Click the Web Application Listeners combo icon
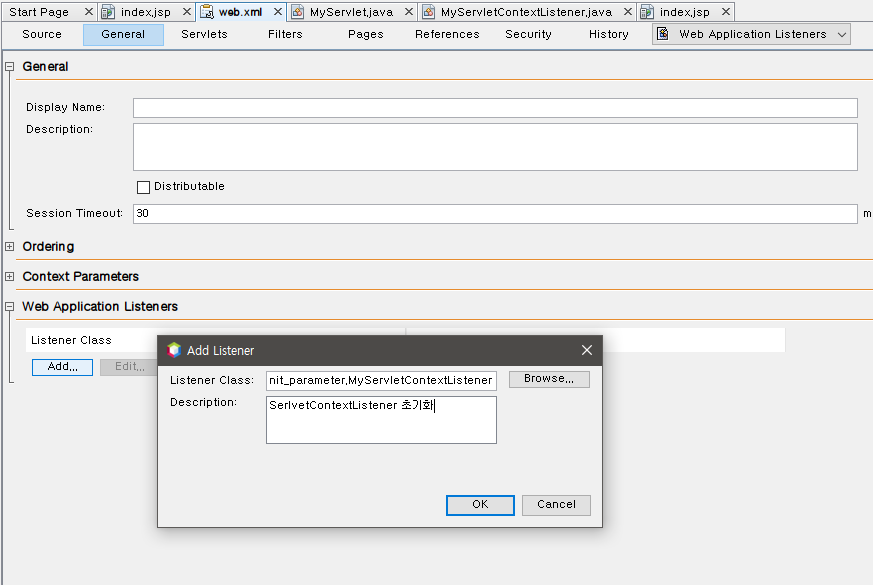The width and height of the screenshot is (873, 585). pyautogui.click(x=663, y=34)
